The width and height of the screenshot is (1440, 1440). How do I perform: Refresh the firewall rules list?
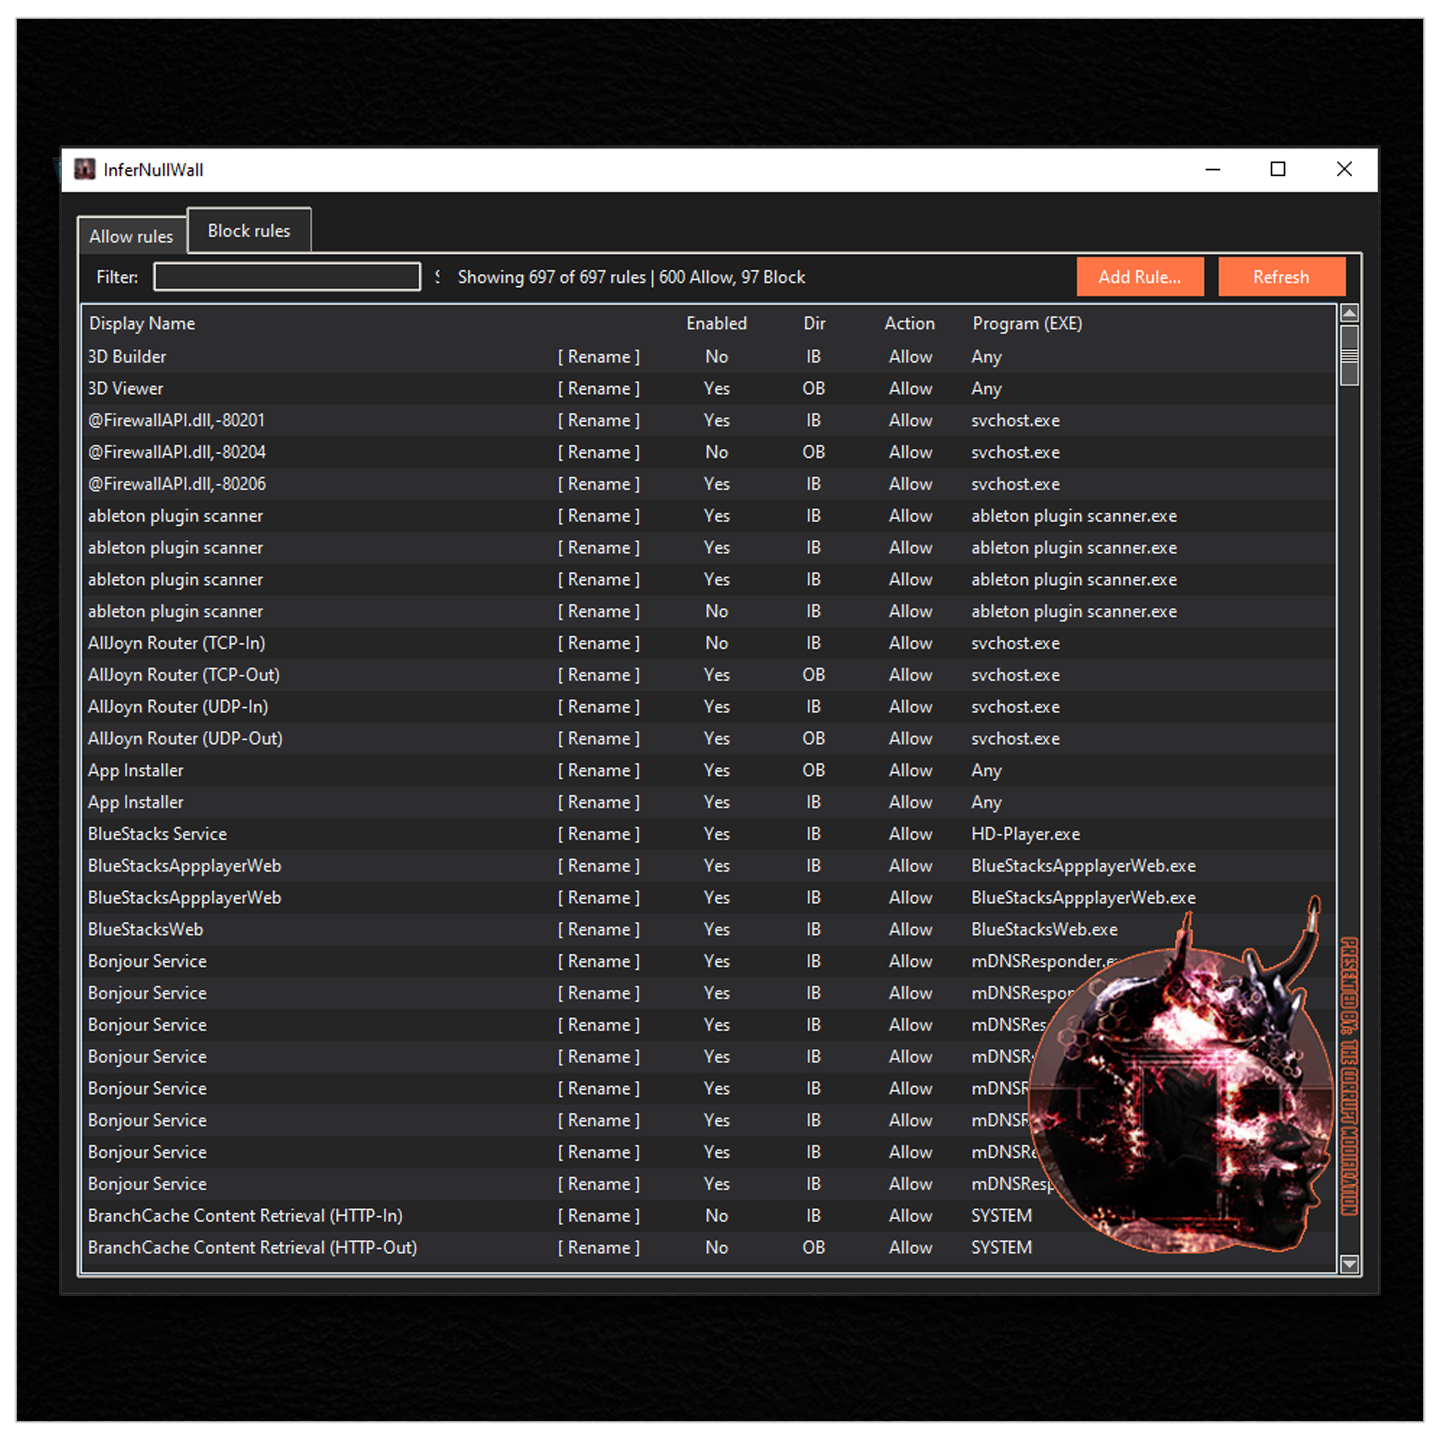pyautogui.click(x=1281, y=277)
